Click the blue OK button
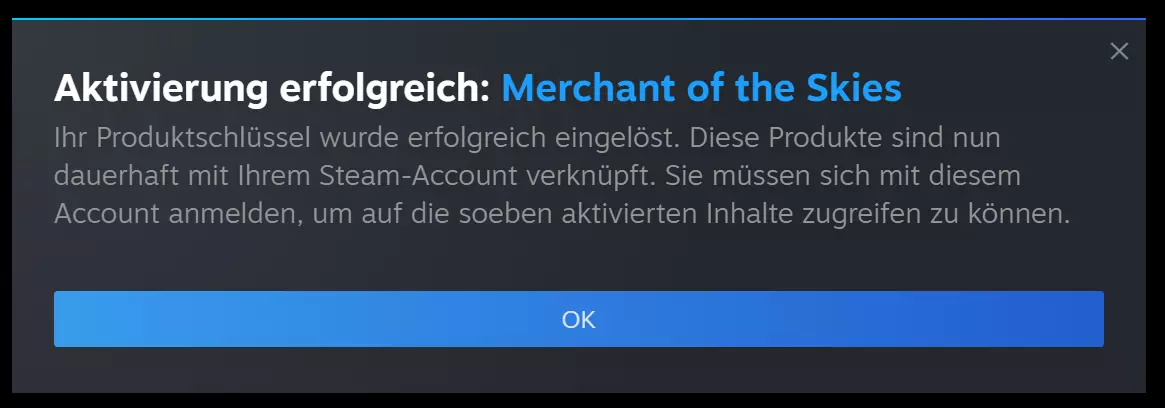The width and height of the screenshot is (1165, 408). point(578,319)
